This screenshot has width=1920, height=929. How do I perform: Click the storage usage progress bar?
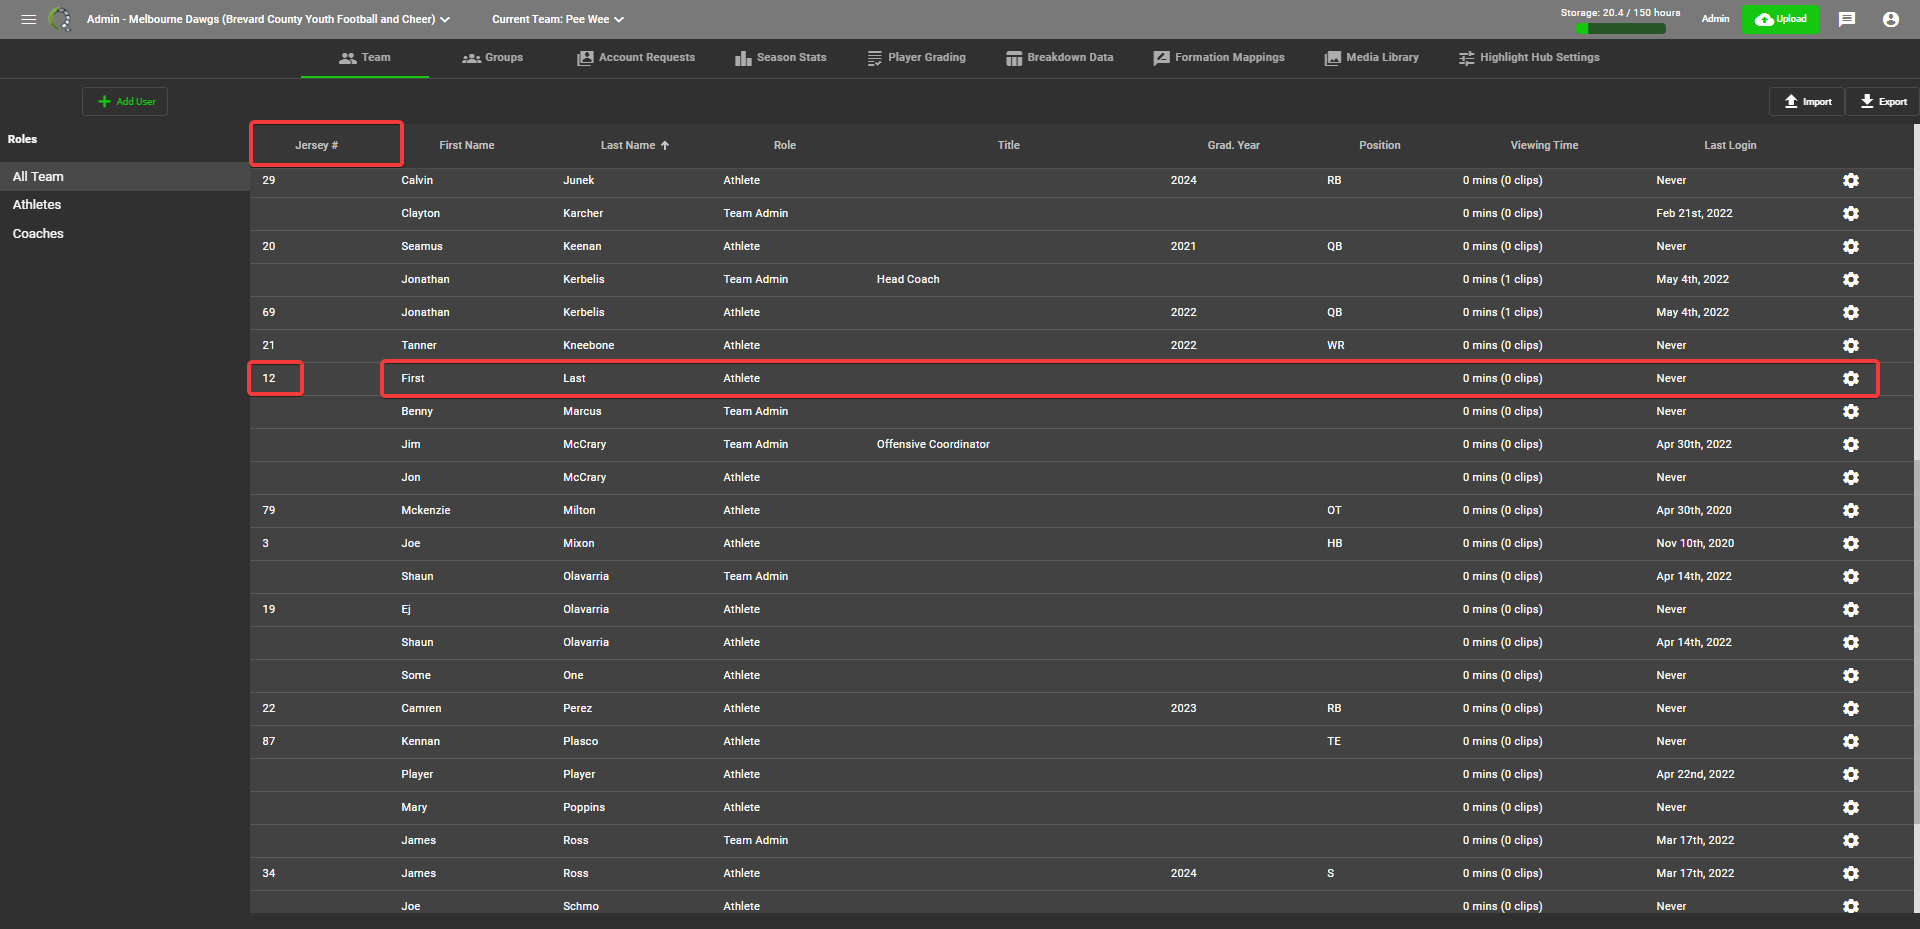[x=1620, y=28]
